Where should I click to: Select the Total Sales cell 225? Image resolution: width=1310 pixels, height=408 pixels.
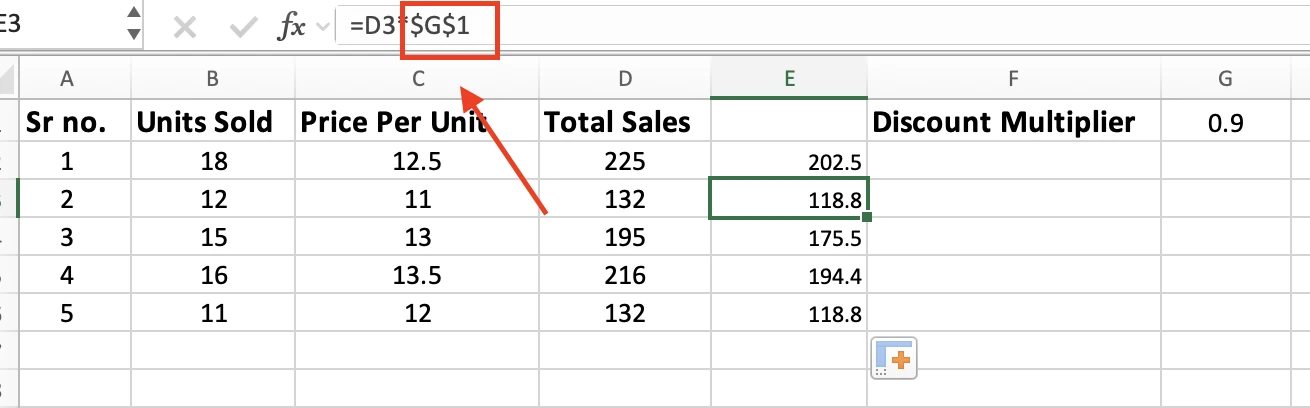[625, 161]
